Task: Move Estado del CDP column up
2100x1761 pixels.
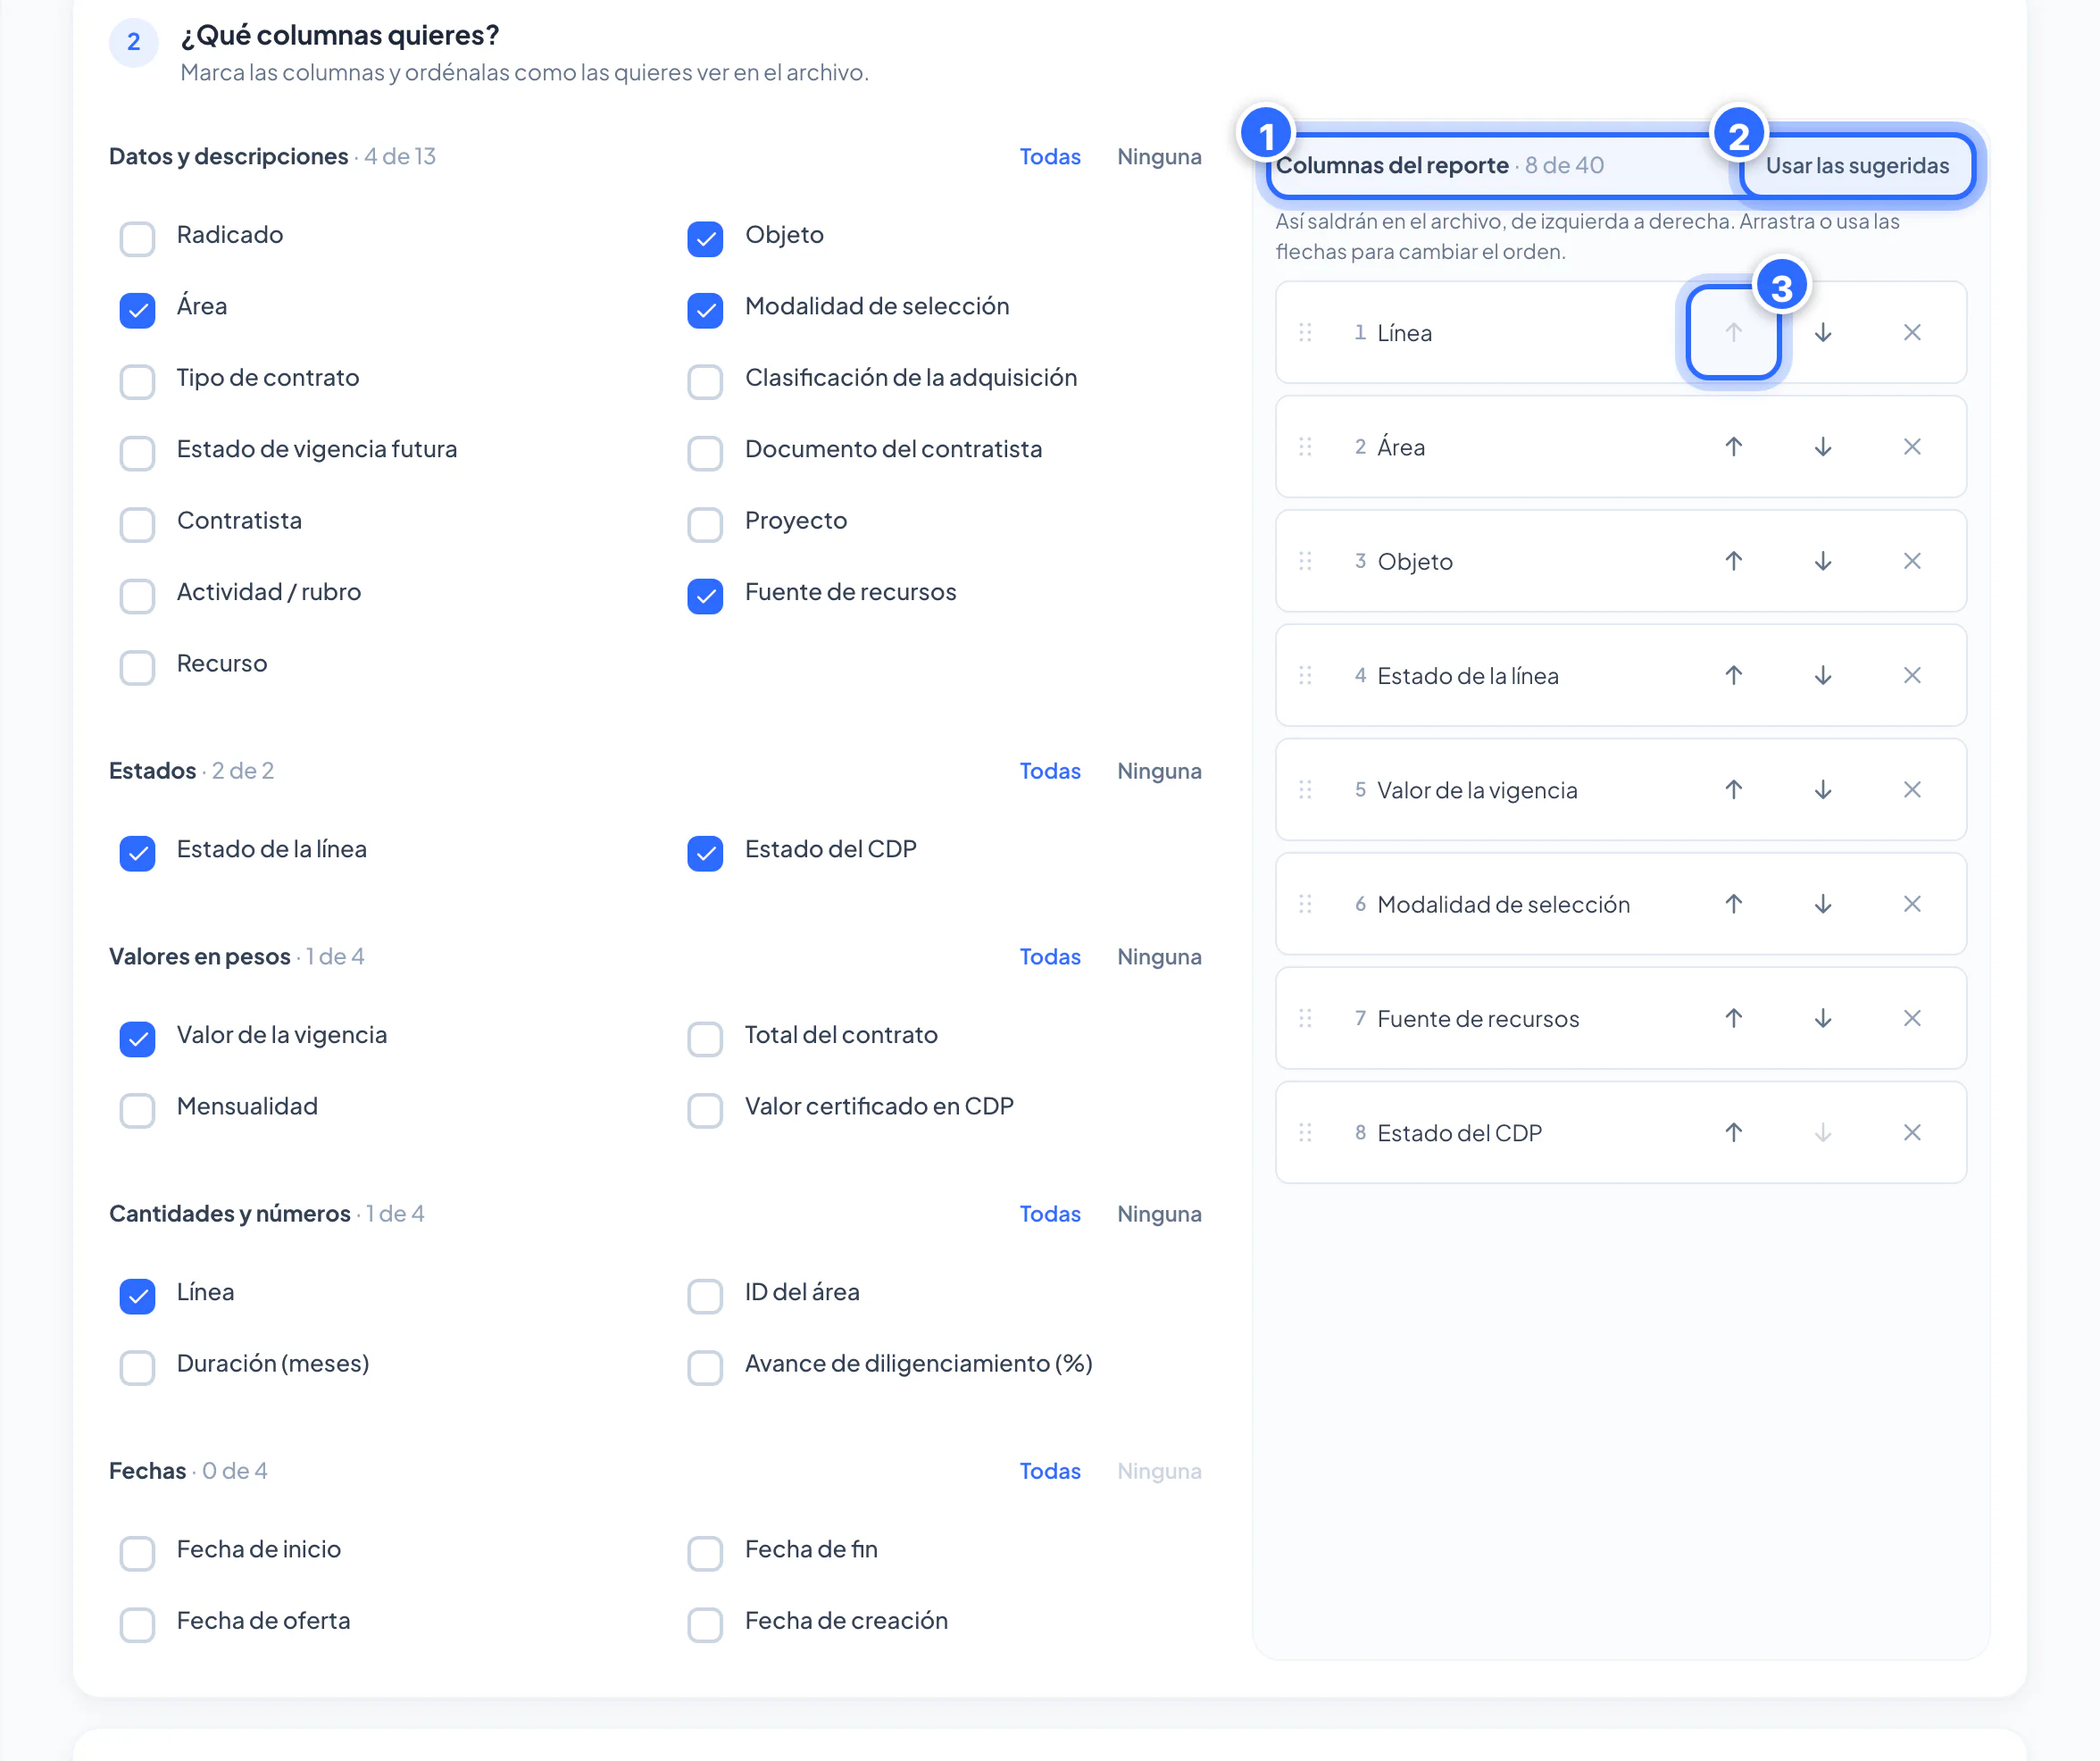Action: click(1733, 1133)
